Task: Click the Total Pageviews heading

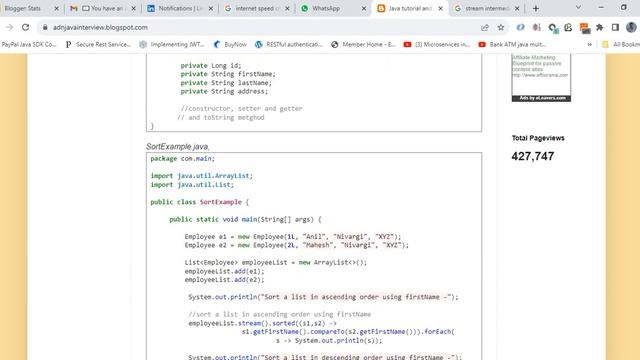Action: tap(538, 138)
